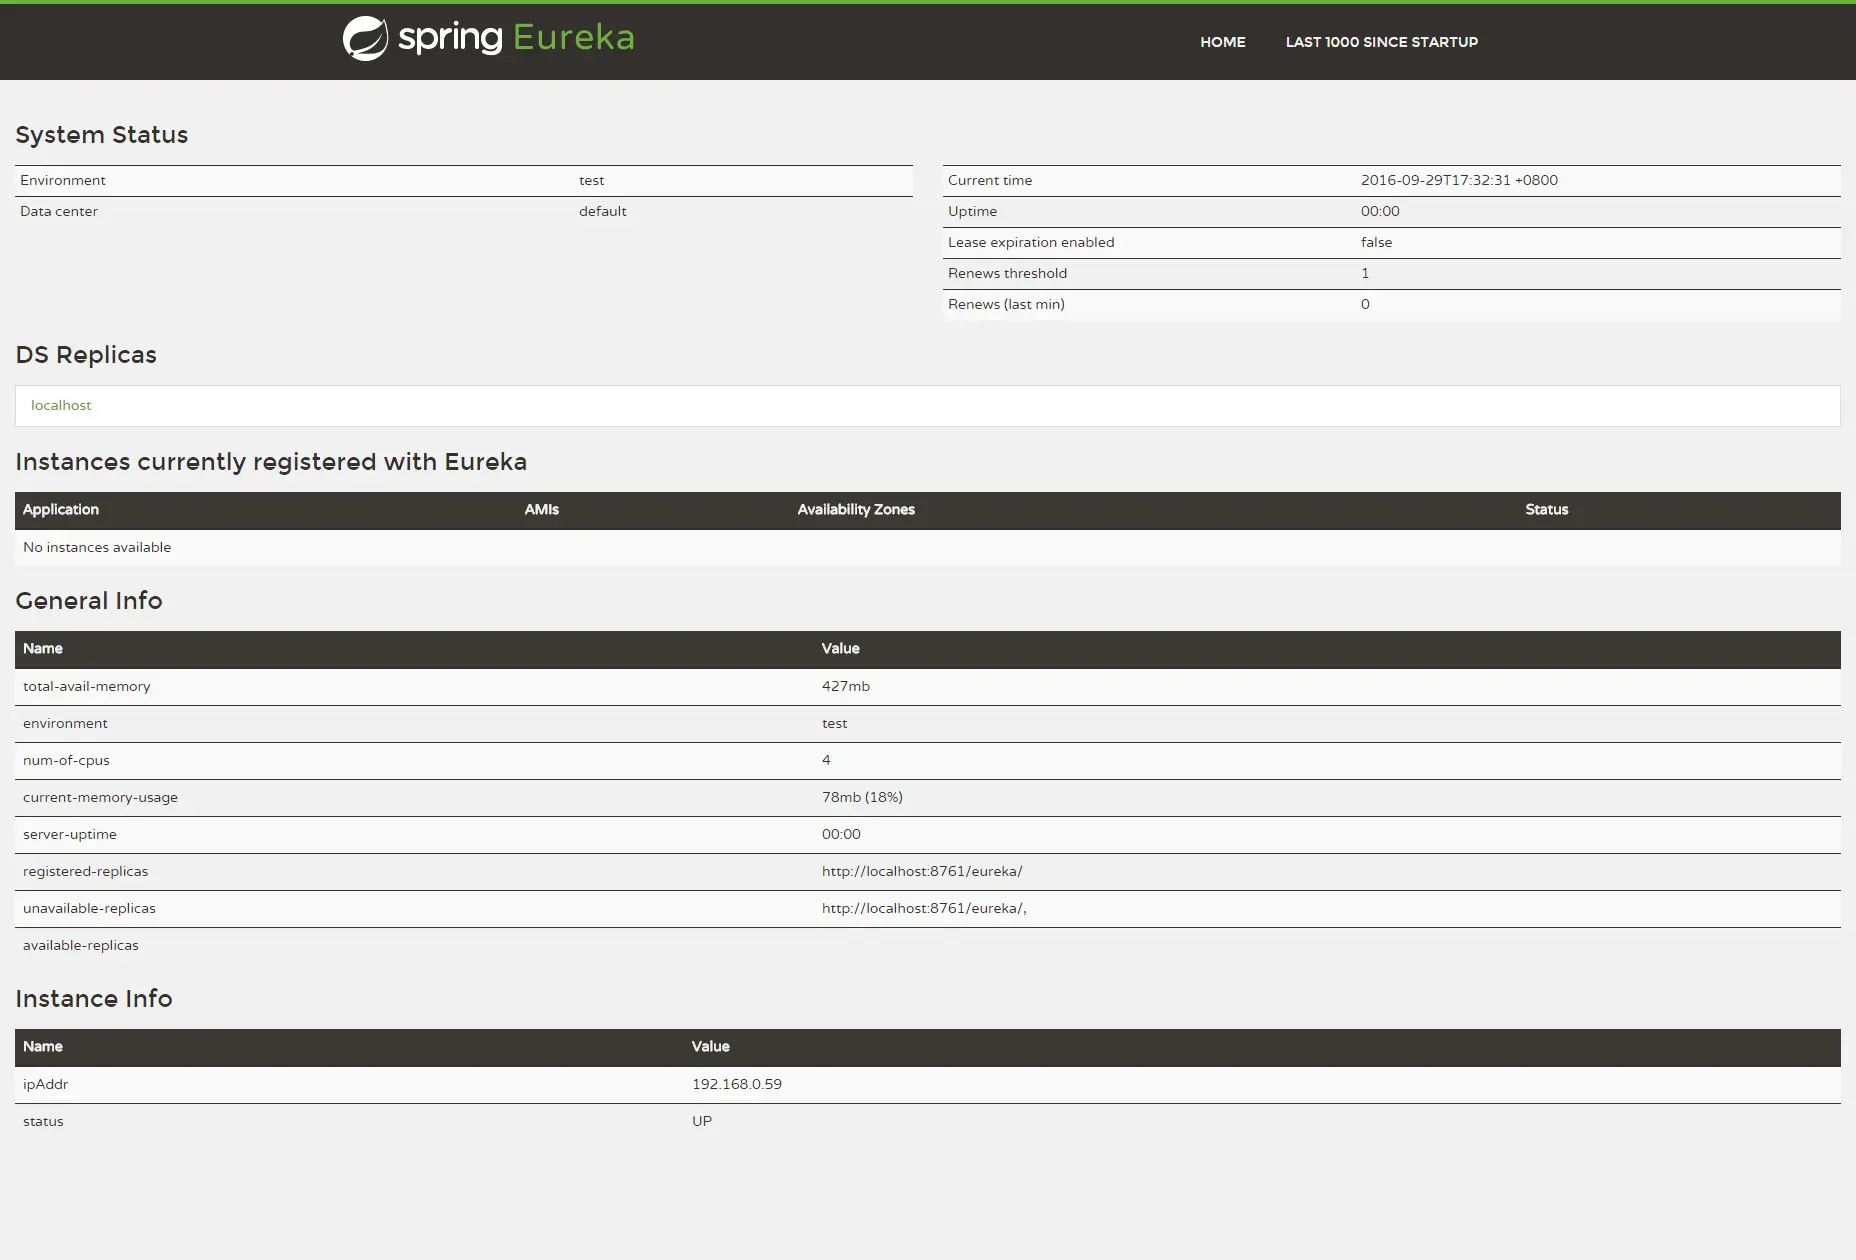Click the Availability Zones column header

coord(856,509)
